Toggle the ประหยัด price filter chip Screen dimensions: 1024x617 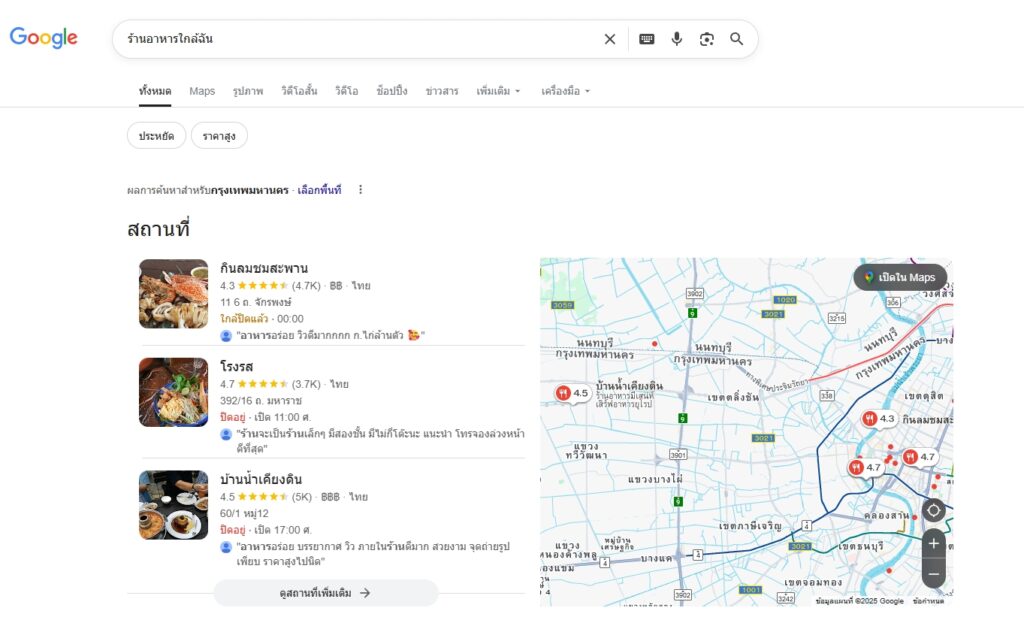point(155,135)
